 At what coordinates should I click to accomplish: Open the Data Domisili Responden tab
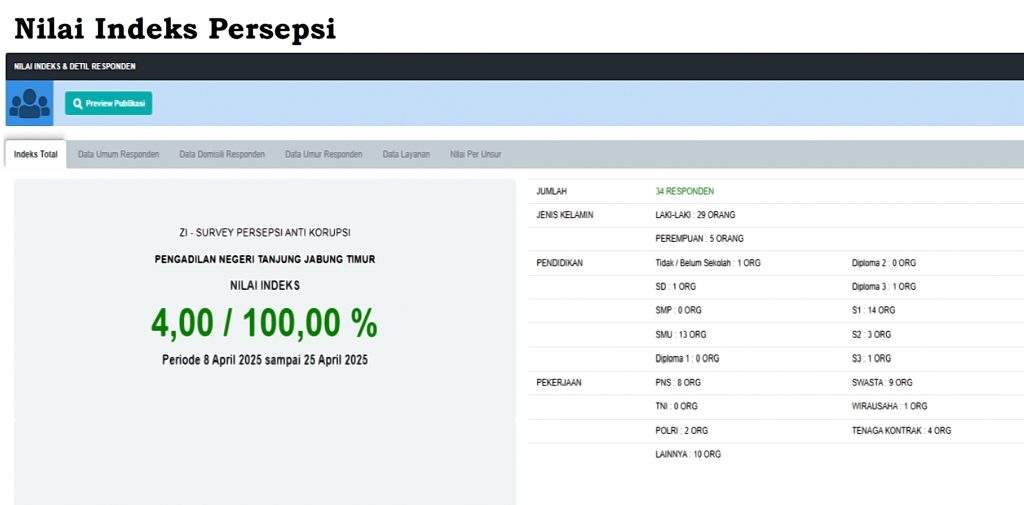[x=222, y=154]
